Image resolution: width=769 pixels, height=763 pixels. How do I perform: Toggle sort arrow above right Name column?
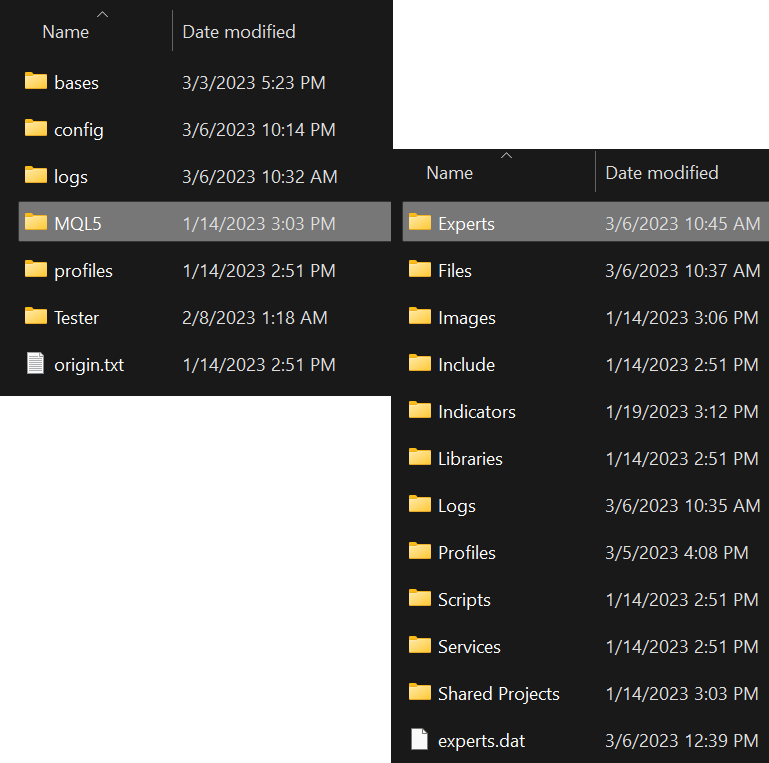pyautogui.click(x=507, y=155)
